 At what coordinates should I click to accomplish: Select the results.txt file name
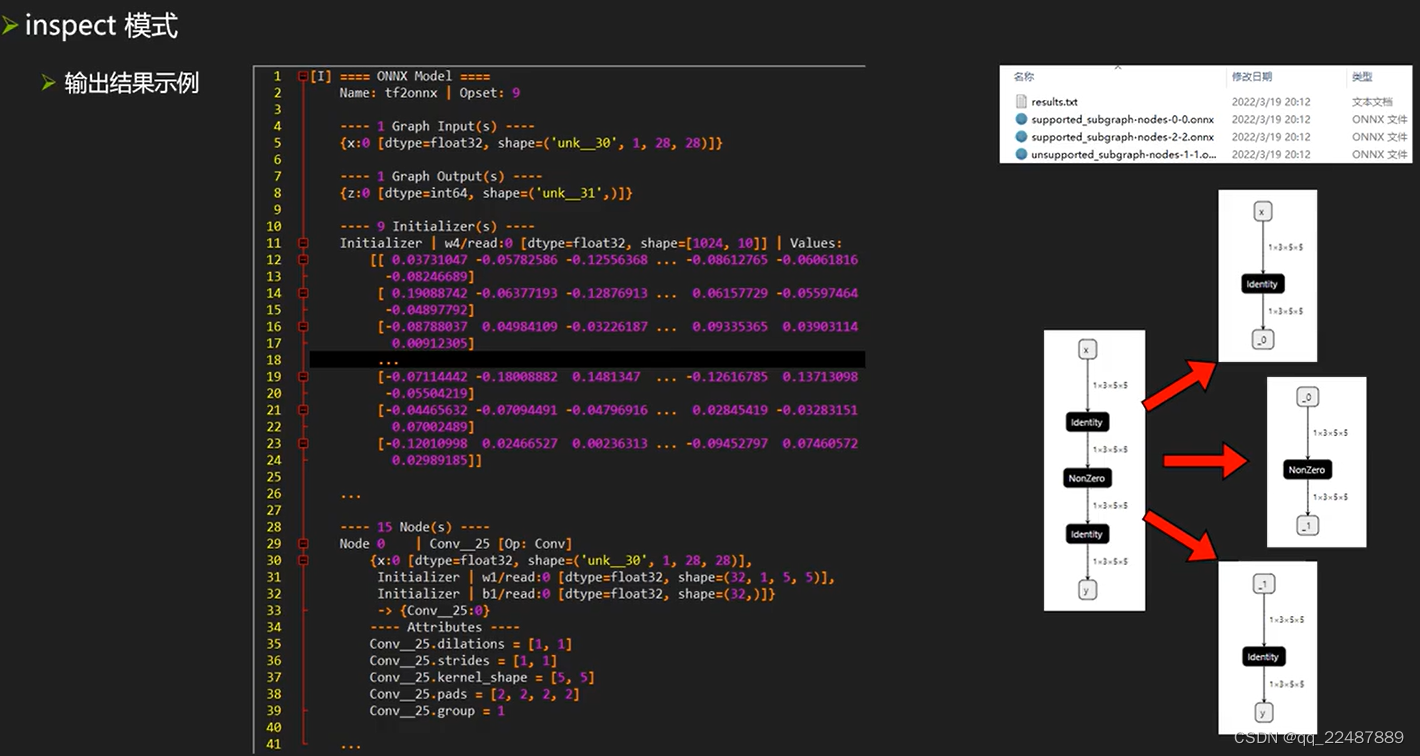coord(1054,102)
